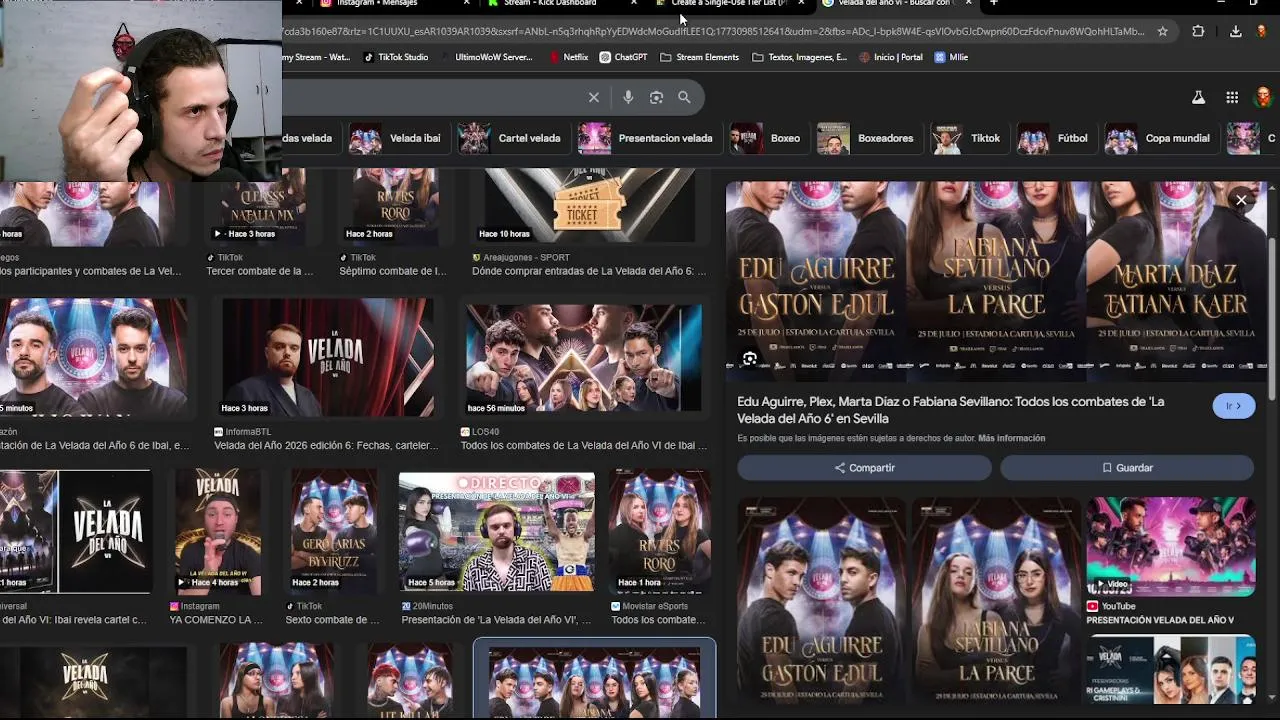Click the Lens search icon on preview image
Image resolution: width=1280 pixels, height=720 pixels.
click(750, 359)
